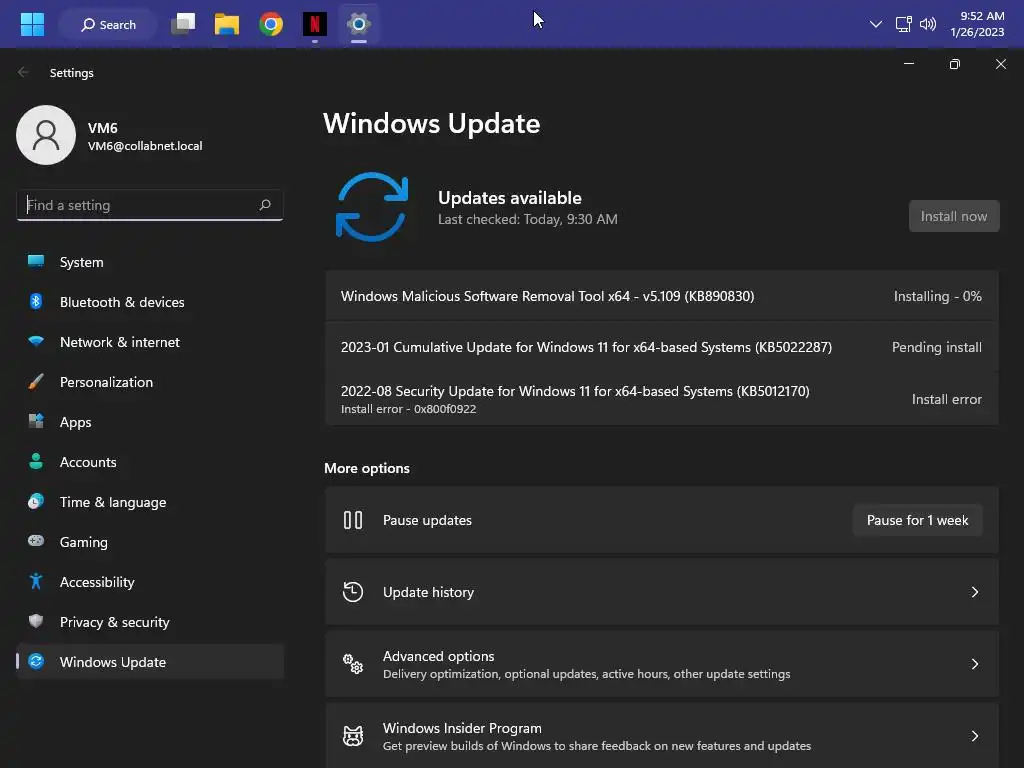The width and height of the screenshot is (1024, 768).
Task: Click error code 0x800f0922 text
Action: pos(445,409)
